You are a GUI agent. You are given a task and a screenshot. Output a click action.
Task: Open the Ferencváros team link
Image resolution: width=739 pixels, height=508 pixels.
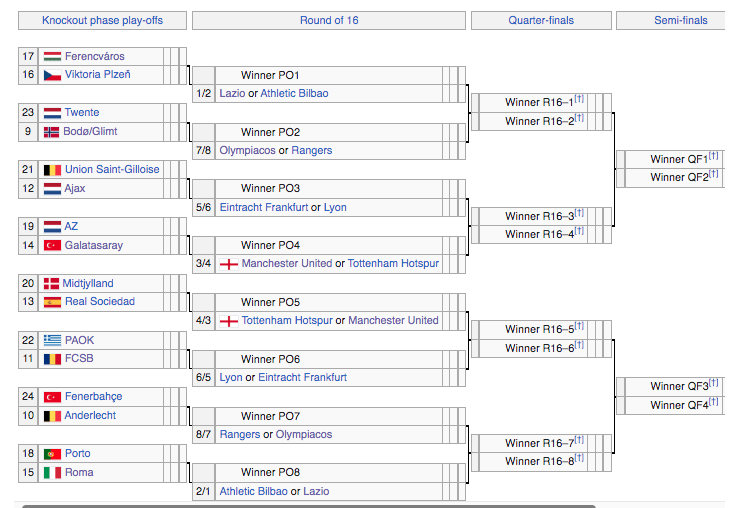click(95, 57)
